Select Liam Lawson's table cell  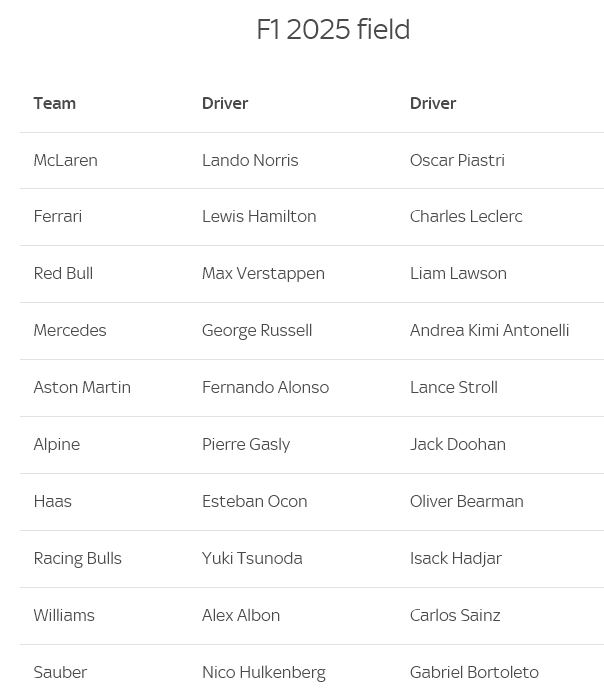click(x=458, y=273)
